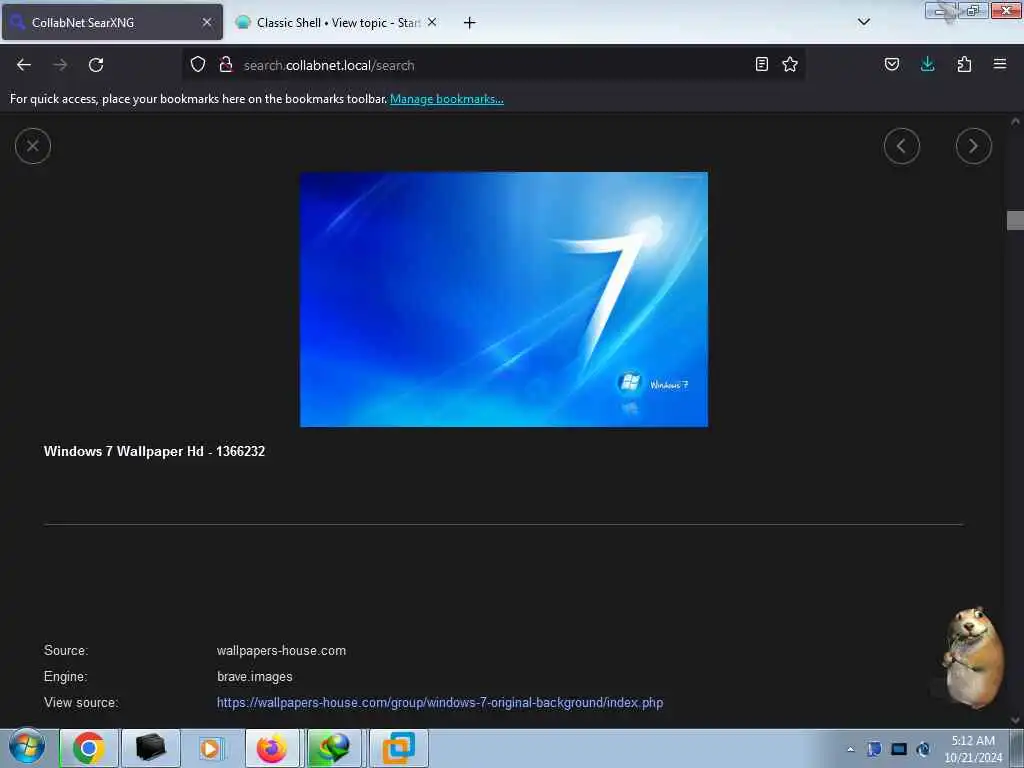Switch to CollabNet SearXNG tab
The width and height of the screenshot is (1024, 768).
tap(112, 22)
